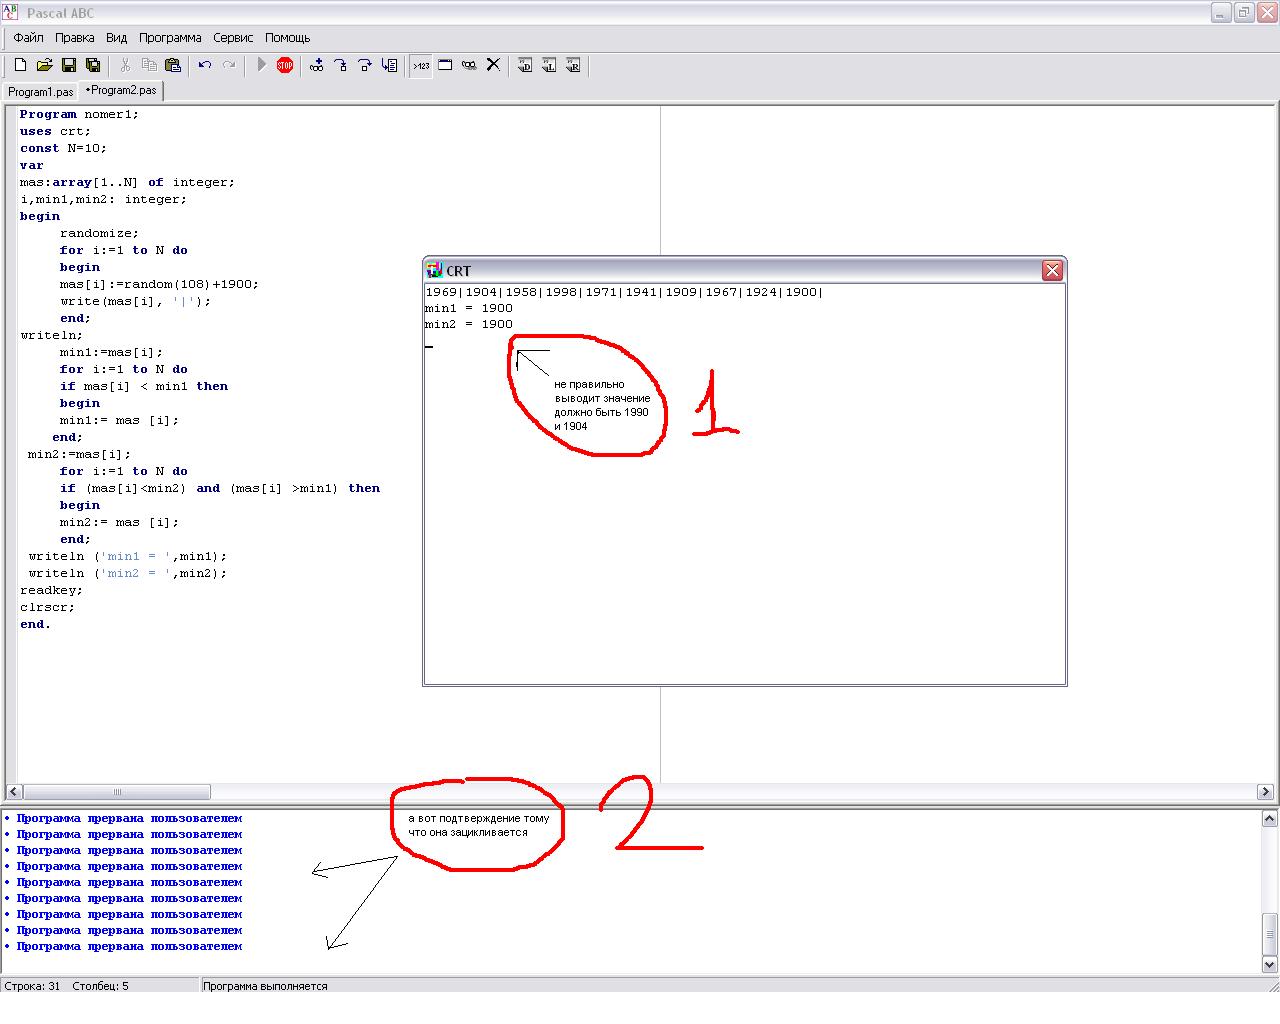
Task: Save the current file using the floppy icon
Action: tap(69, 66)
